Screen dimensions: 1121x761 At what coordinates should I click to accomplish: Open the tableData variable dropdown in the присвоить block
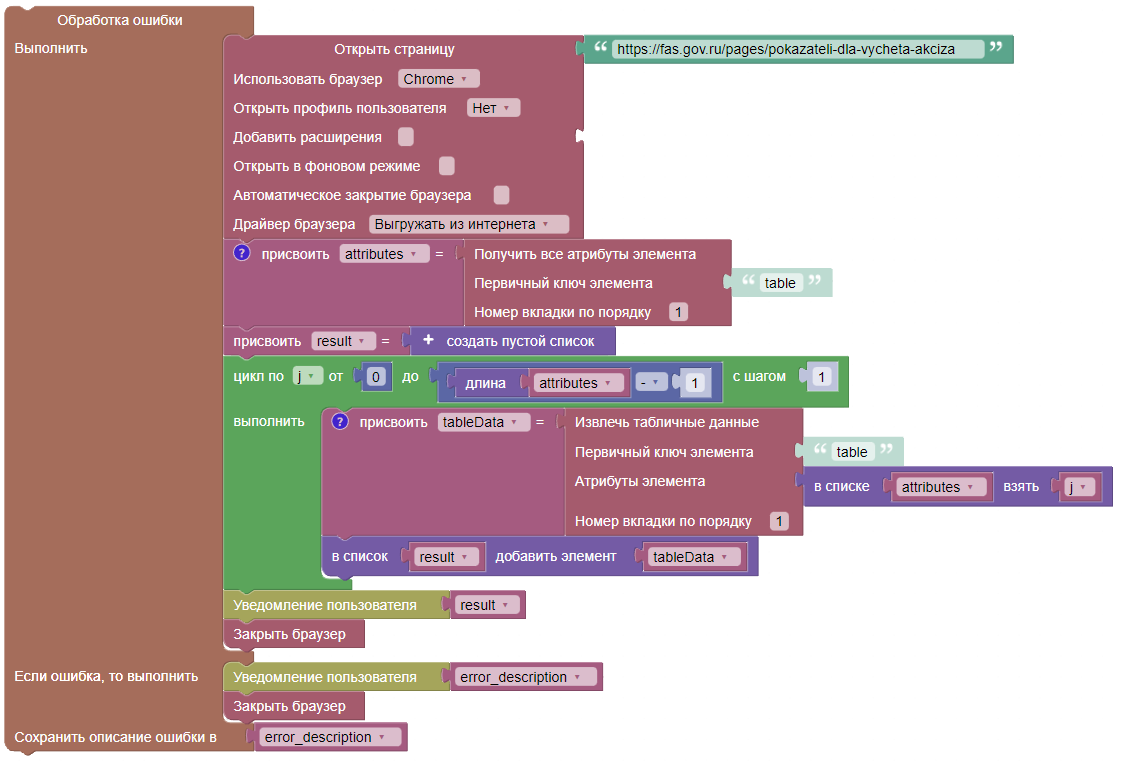click(x=484, y=422)
